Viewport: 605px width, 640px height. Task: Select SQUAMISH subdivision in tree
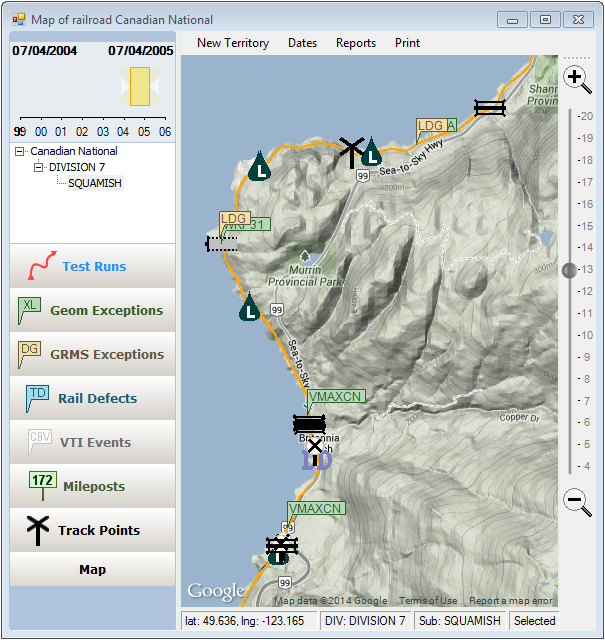tap(94, 184)
